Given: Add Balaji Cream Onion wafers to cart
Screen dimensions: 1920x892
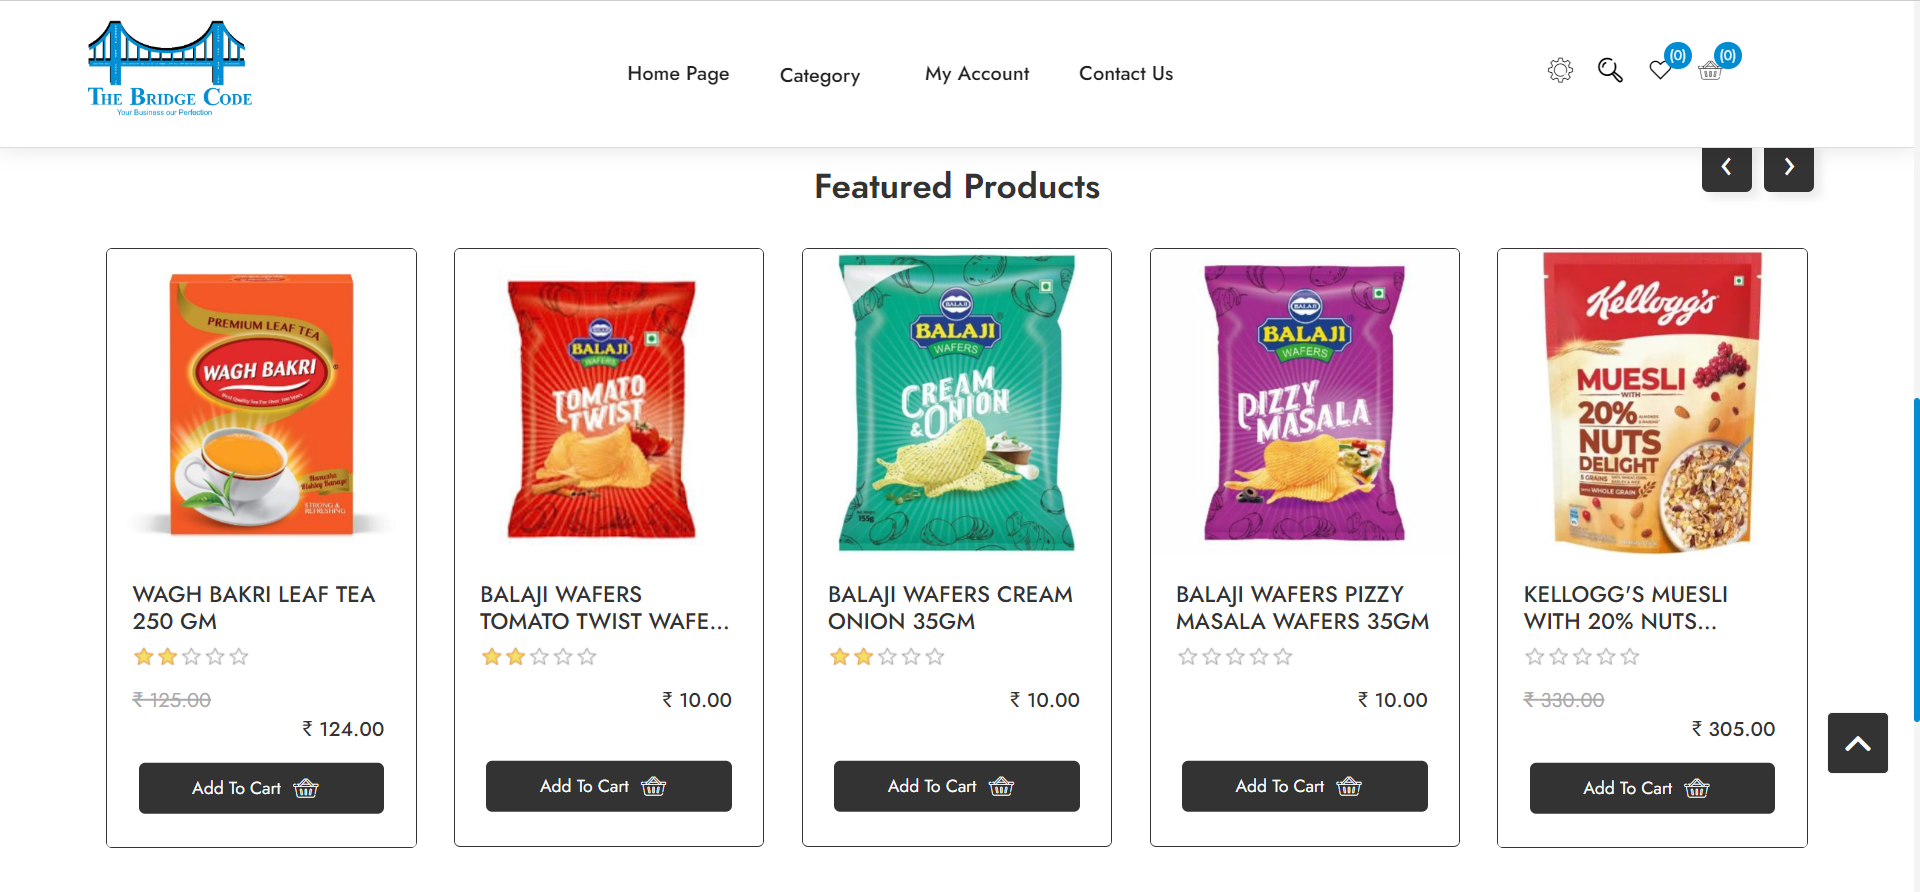Looking at the screenshot, I should (x=957, y=786).
